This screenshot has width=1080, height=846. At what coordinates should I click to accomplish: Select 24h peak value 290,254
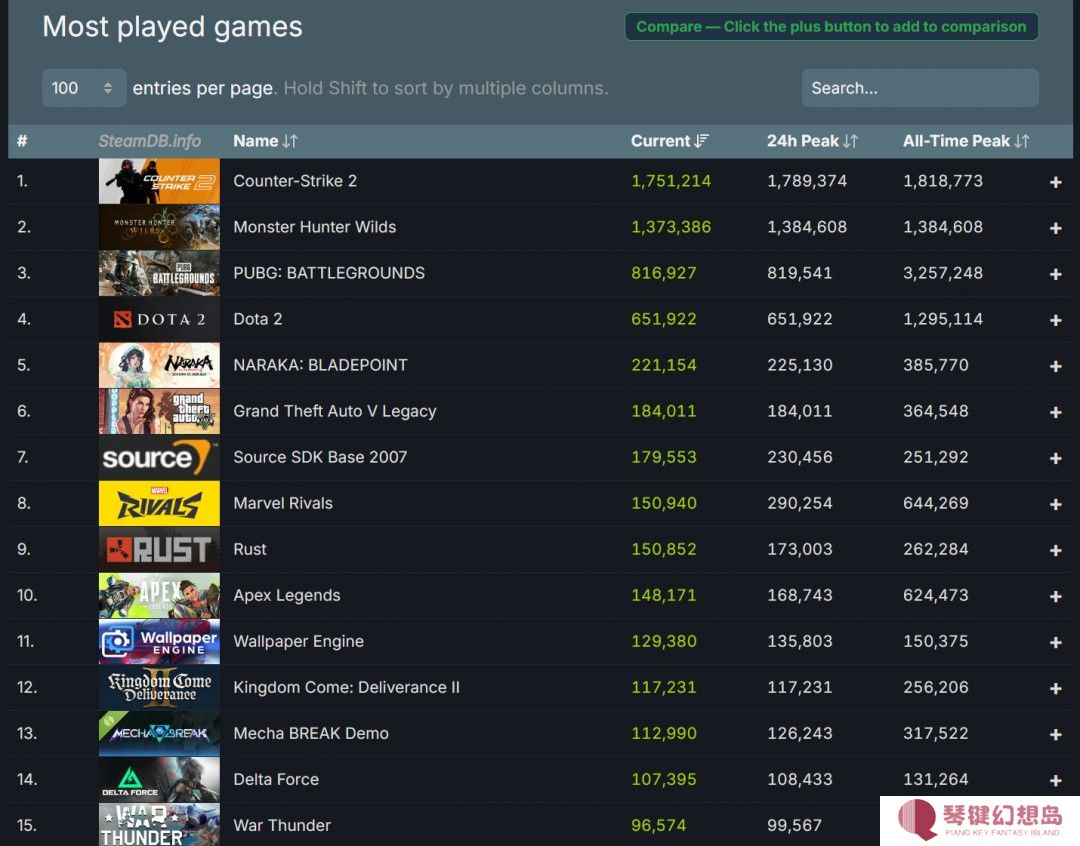pos(800,504)
